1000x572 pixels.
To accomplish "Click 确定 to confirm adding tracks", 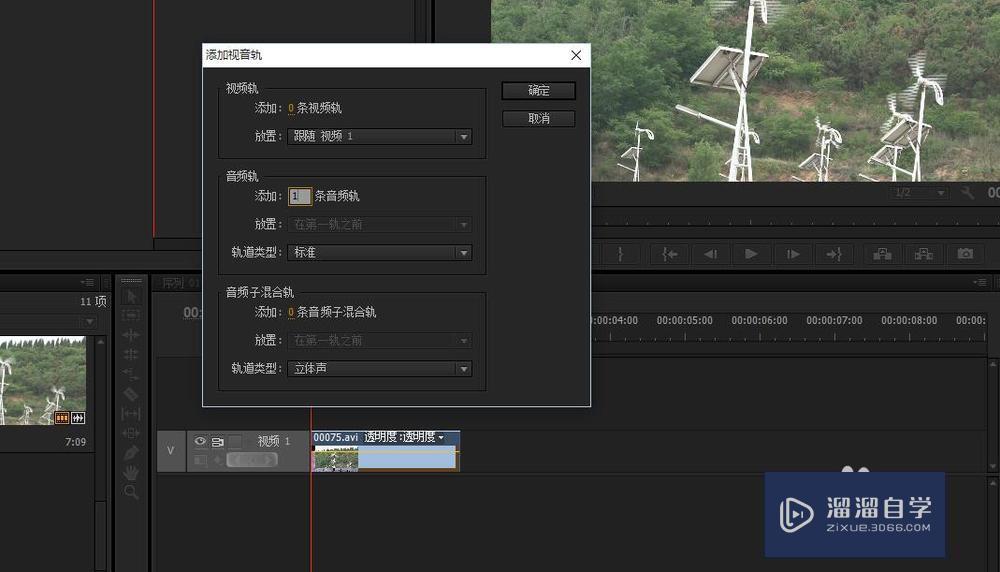I will tap(538, 91).
